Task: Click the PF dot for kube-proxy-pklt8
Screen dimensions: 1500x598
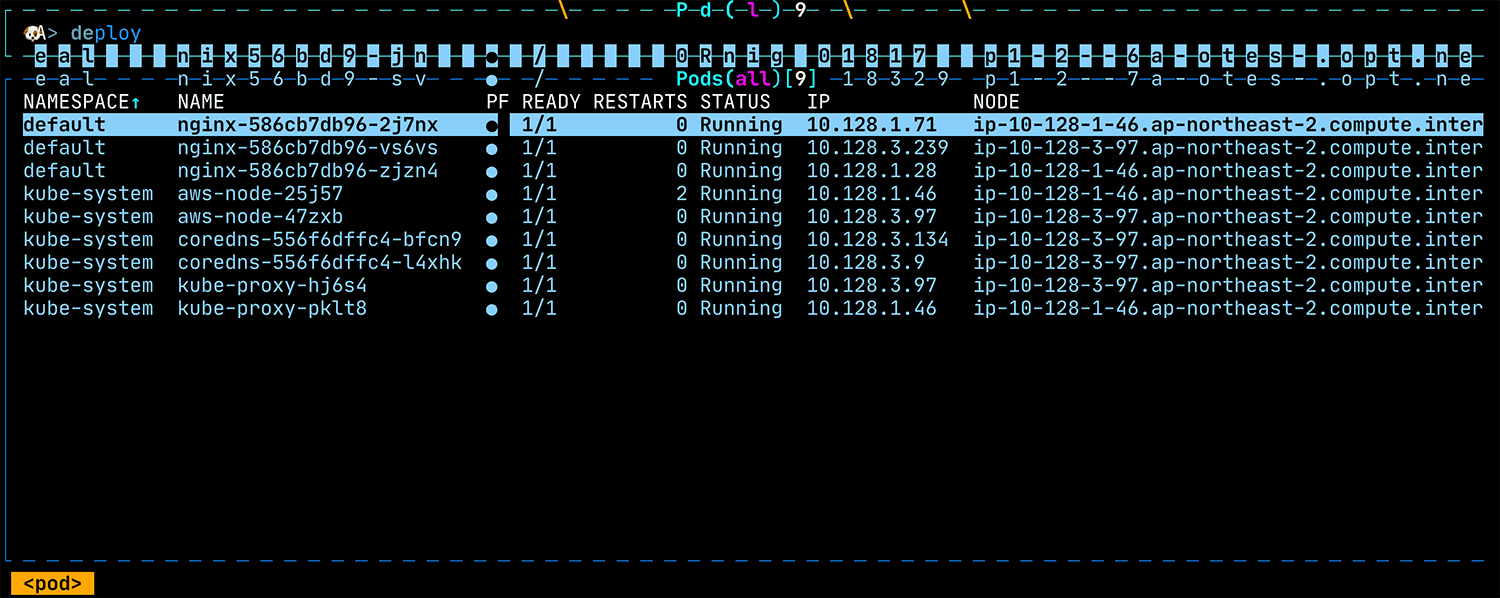Action: (x=491, y=310)
